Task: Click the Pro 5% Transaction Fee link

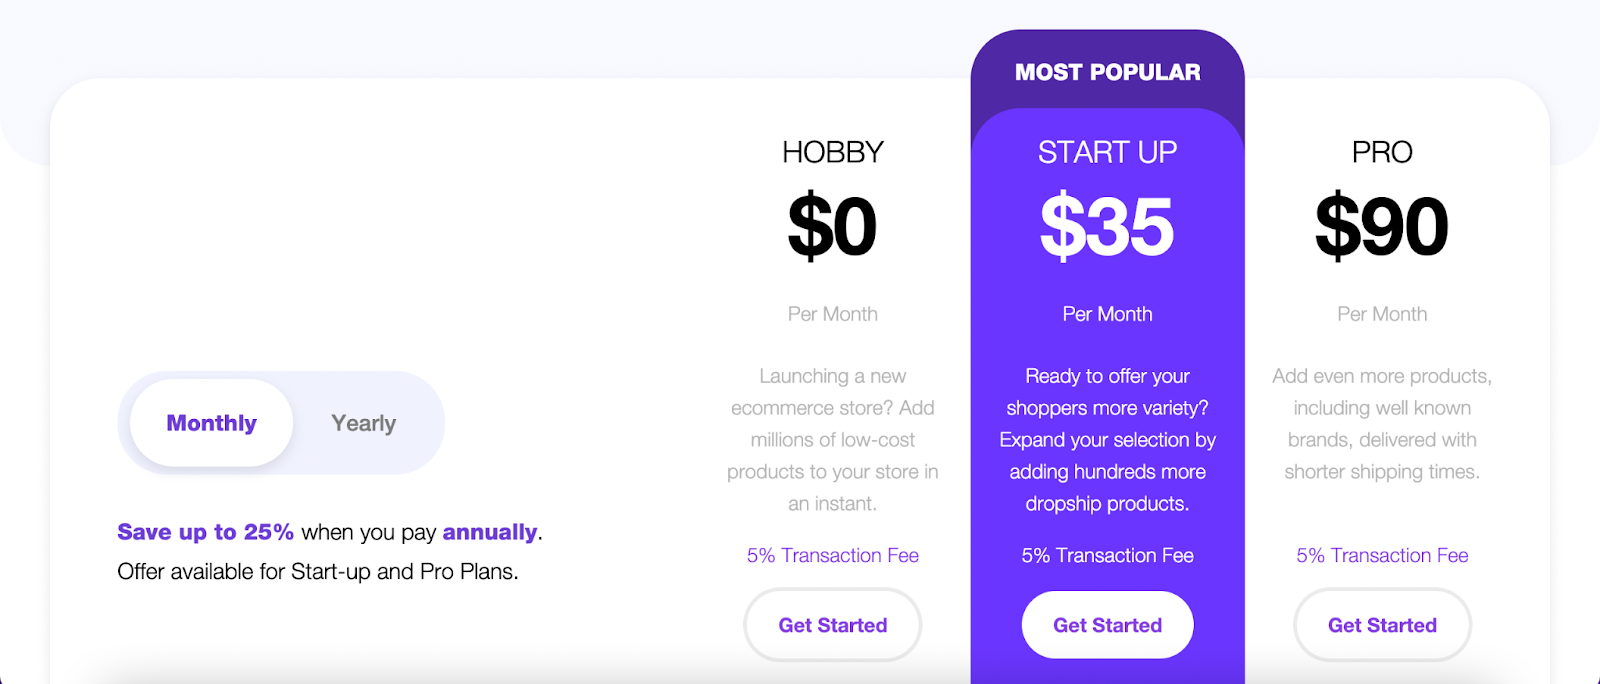Action: (x=1382, y=555)
